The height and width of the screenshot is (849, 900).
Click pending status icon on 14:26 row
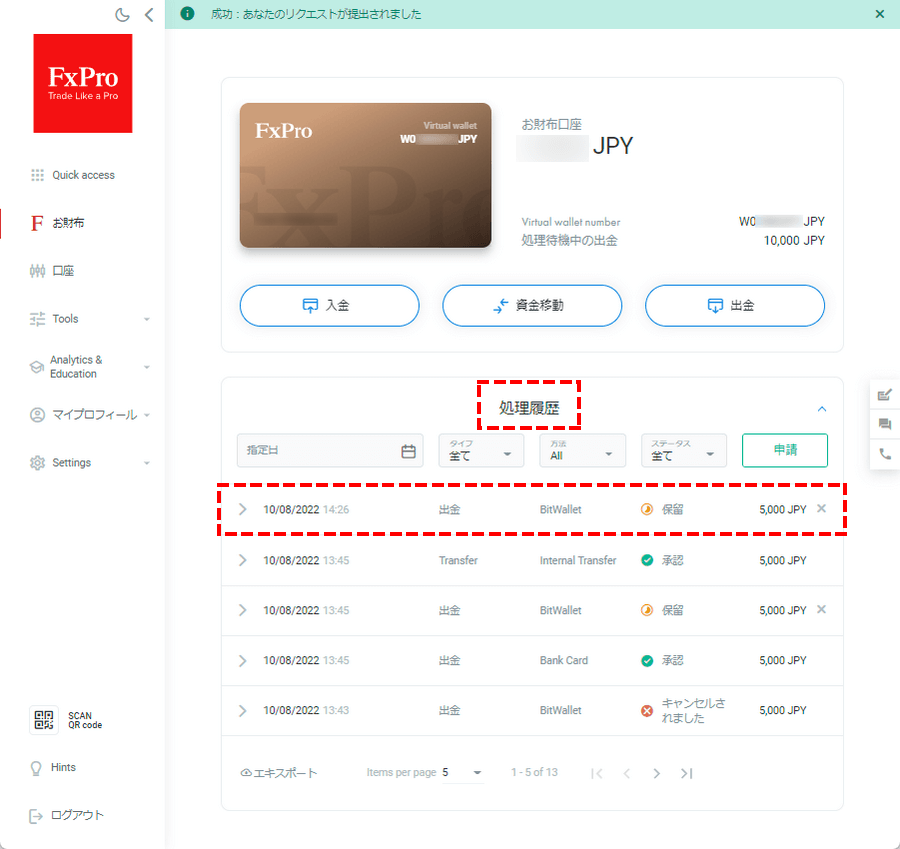coord(647,510)
